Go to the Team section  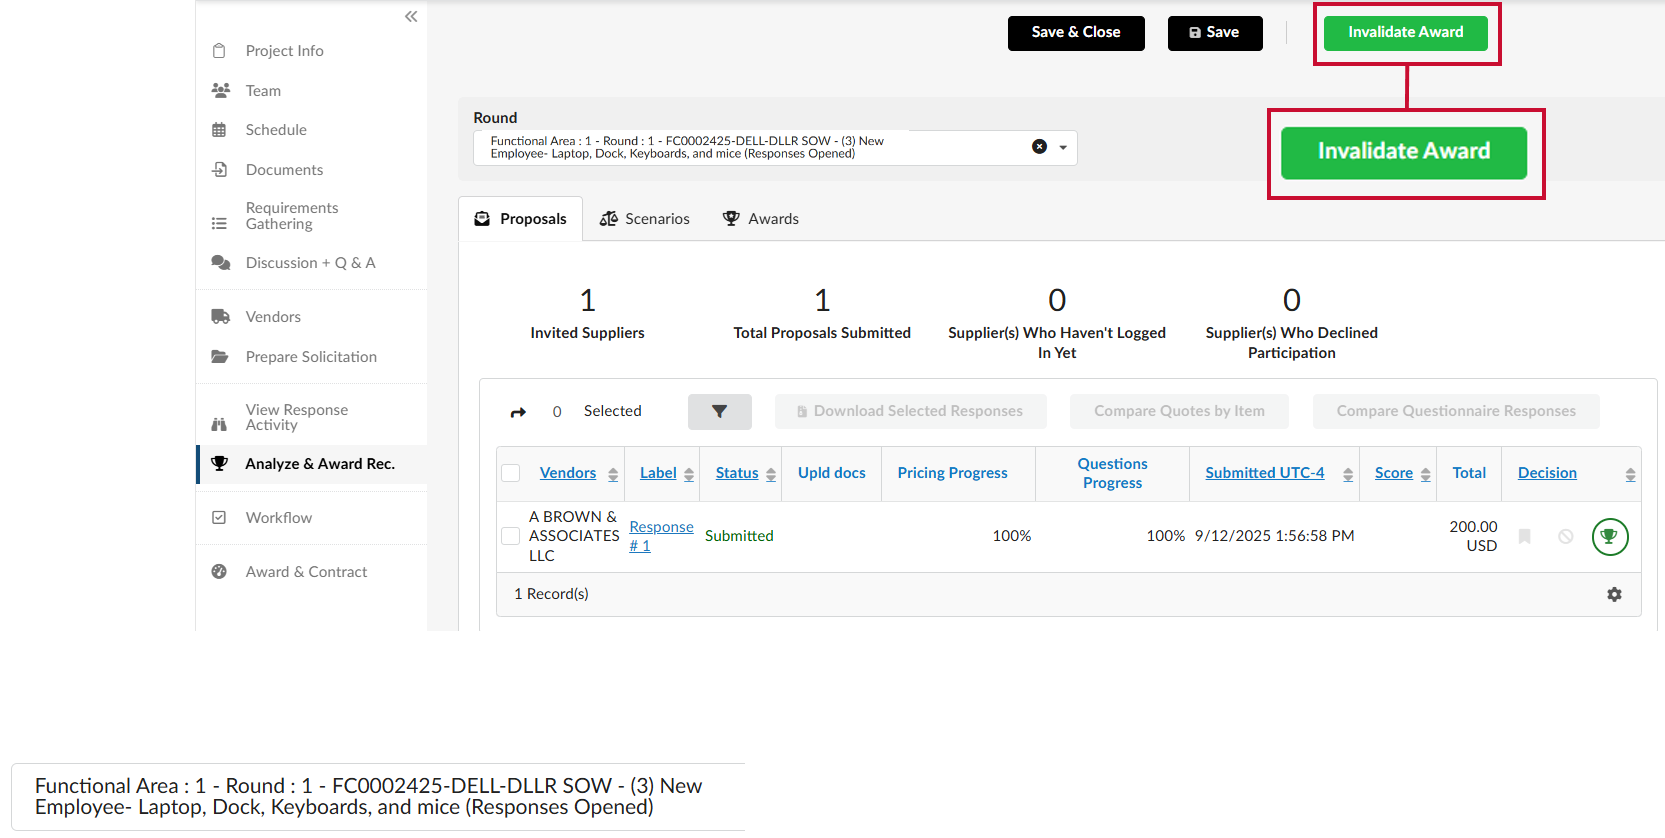coord(263,91)
